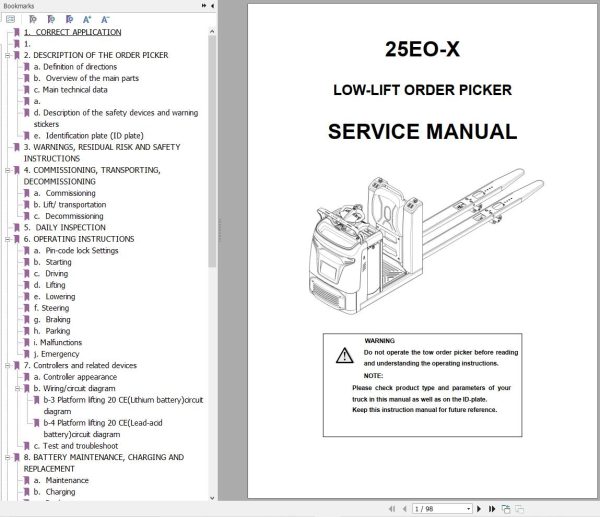Open bookmark h. Parking
This screenshot has height=517, width=600.
[x=52, y=331]
